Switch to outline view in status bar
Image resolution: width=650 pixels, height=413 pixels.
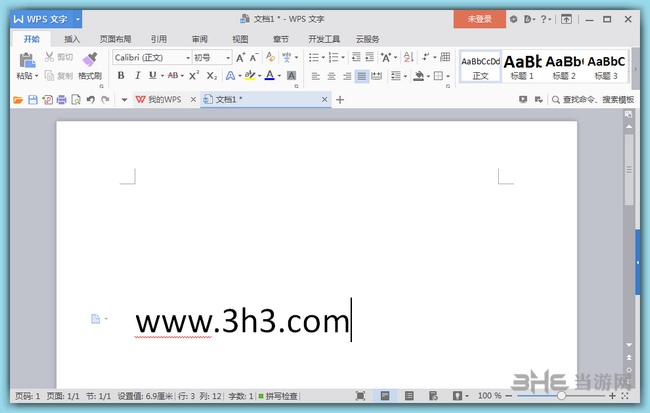pos(409,396)
